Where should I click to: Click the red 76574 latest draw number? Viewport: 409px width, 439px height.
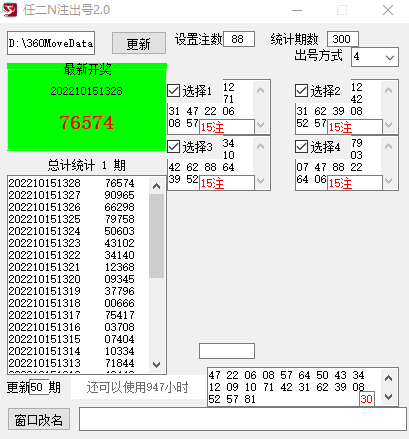tap(87, 122)
